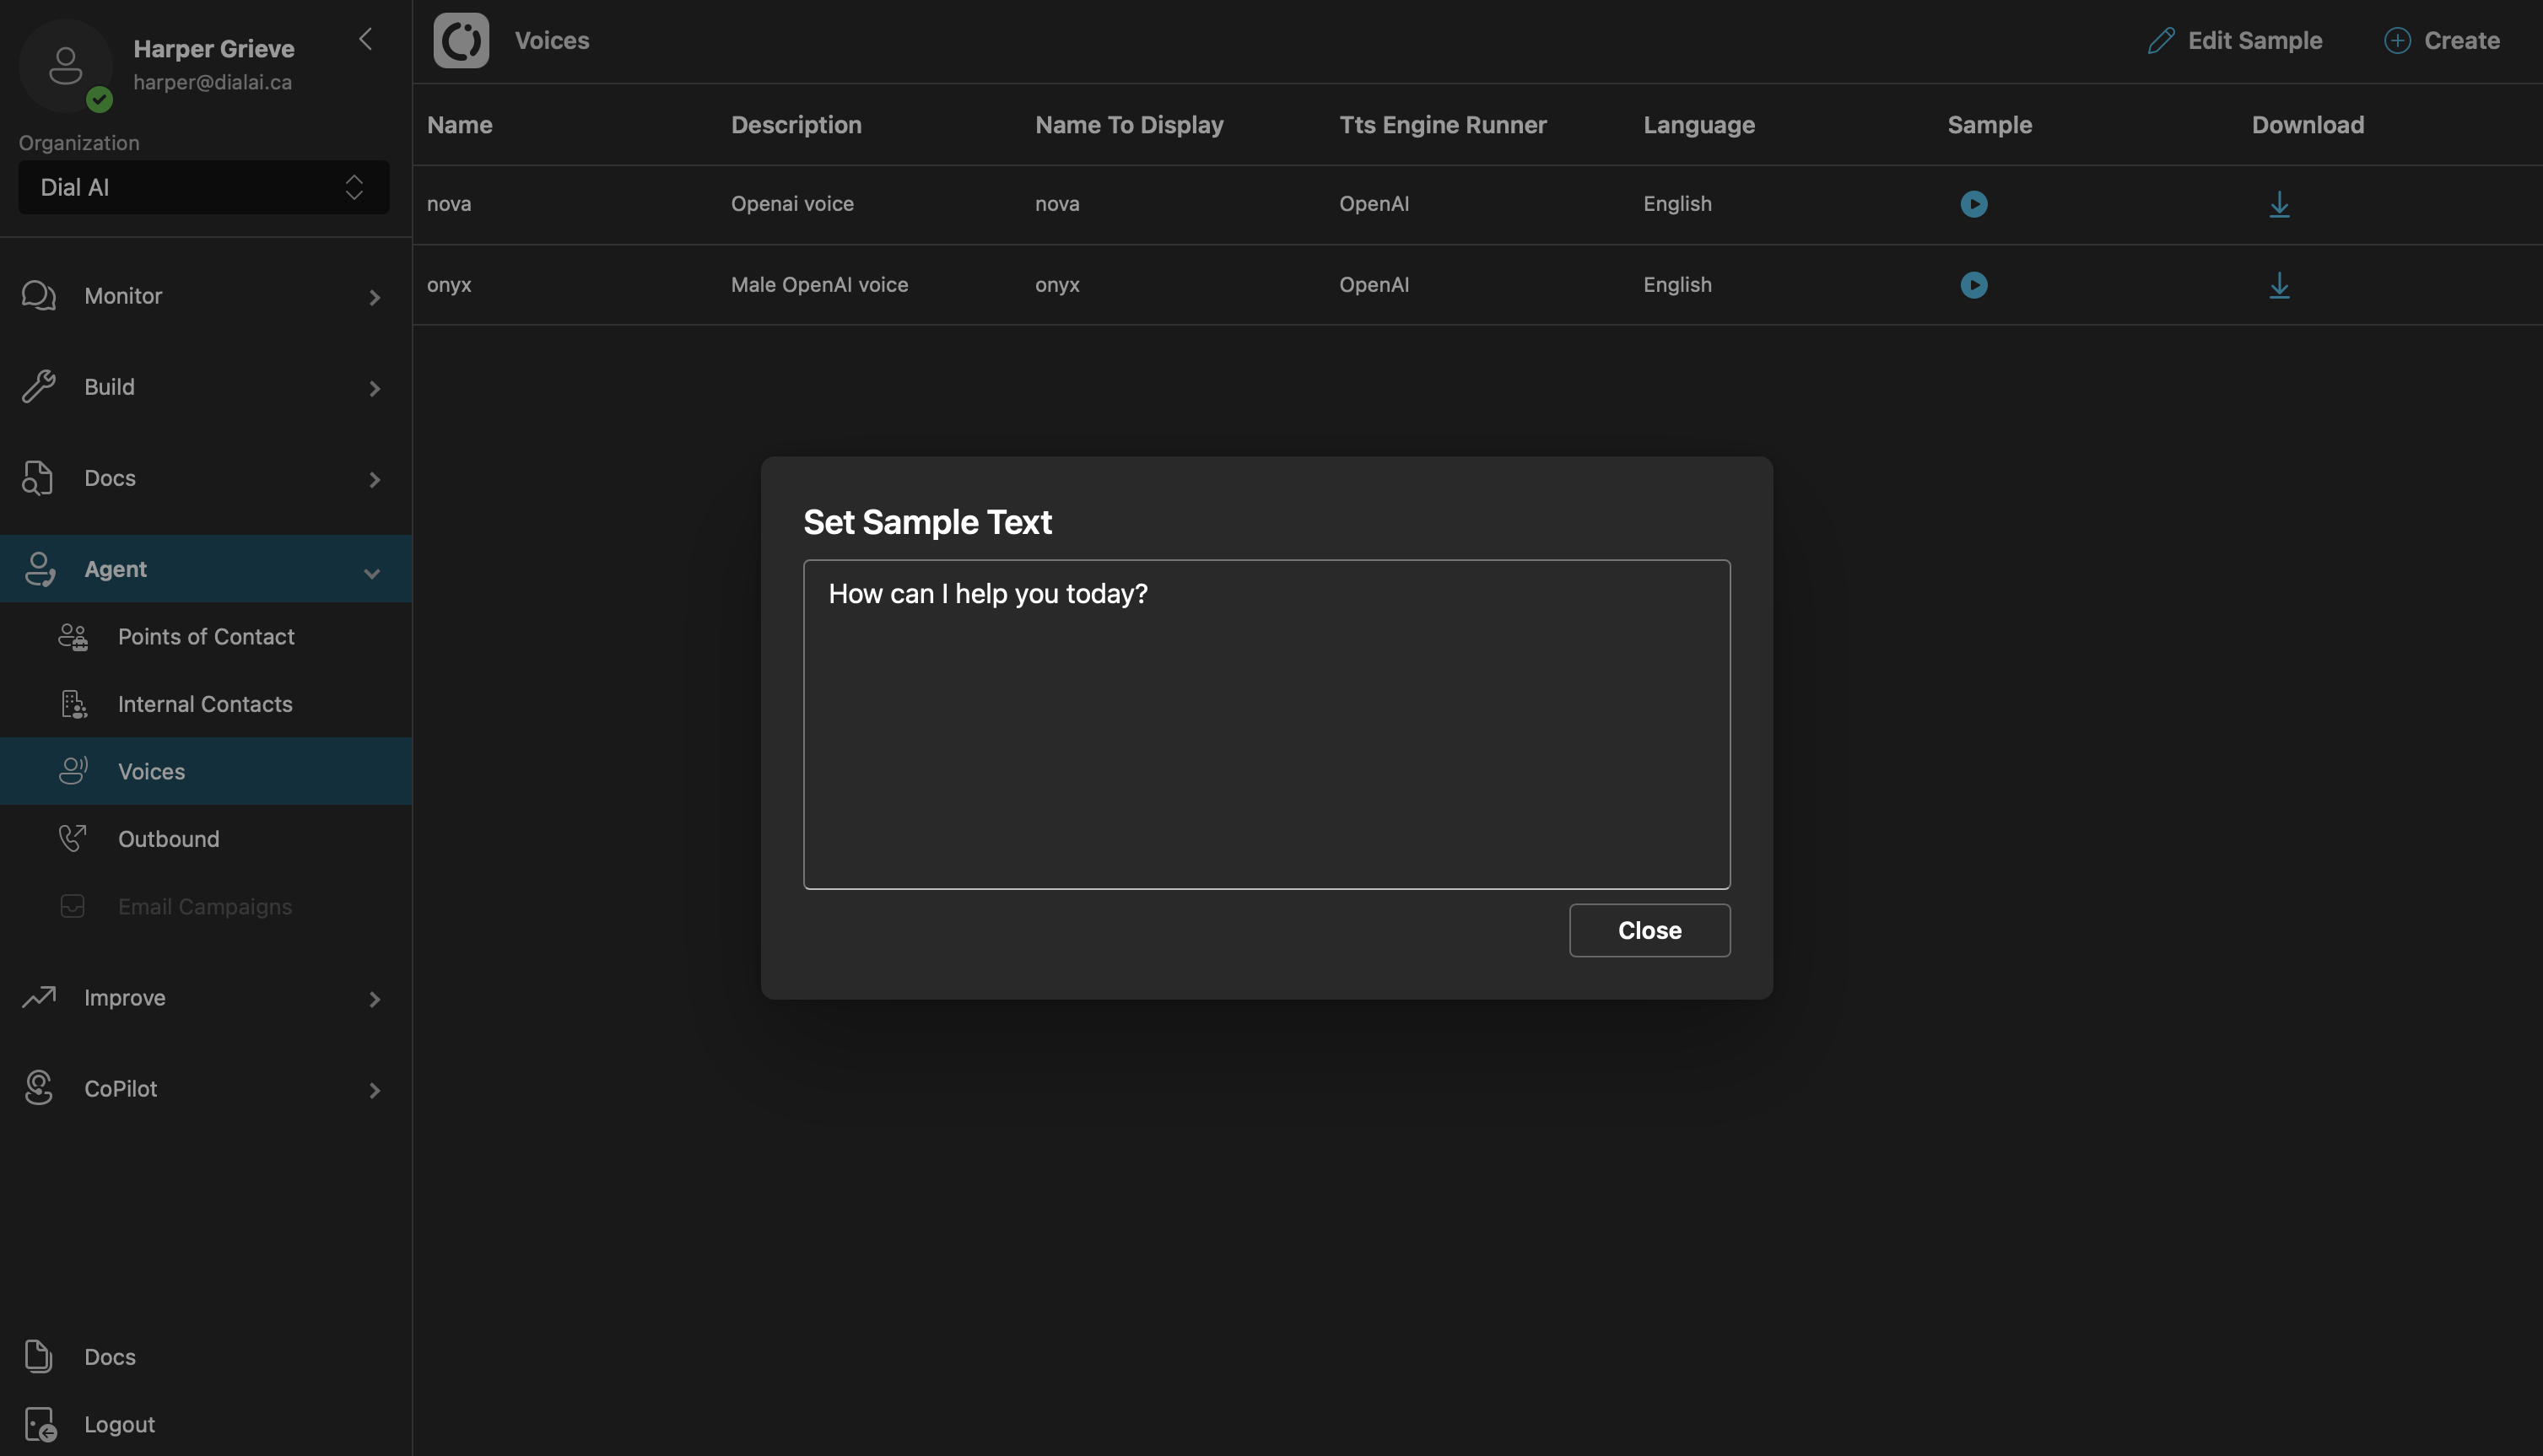2543x1456 pixels.
Task: Open Points of Contact page
Action: tap(206, 637)
